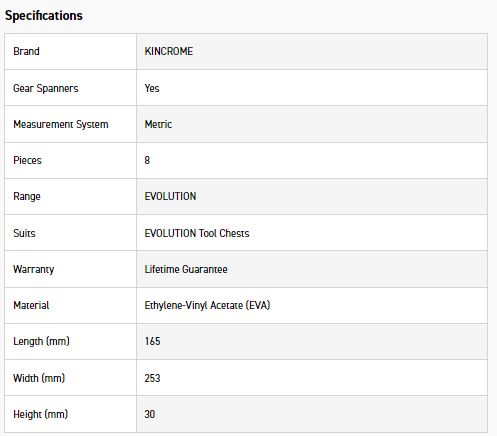Select the Measurement System label

pyautogui.click(x=61, y=124)
